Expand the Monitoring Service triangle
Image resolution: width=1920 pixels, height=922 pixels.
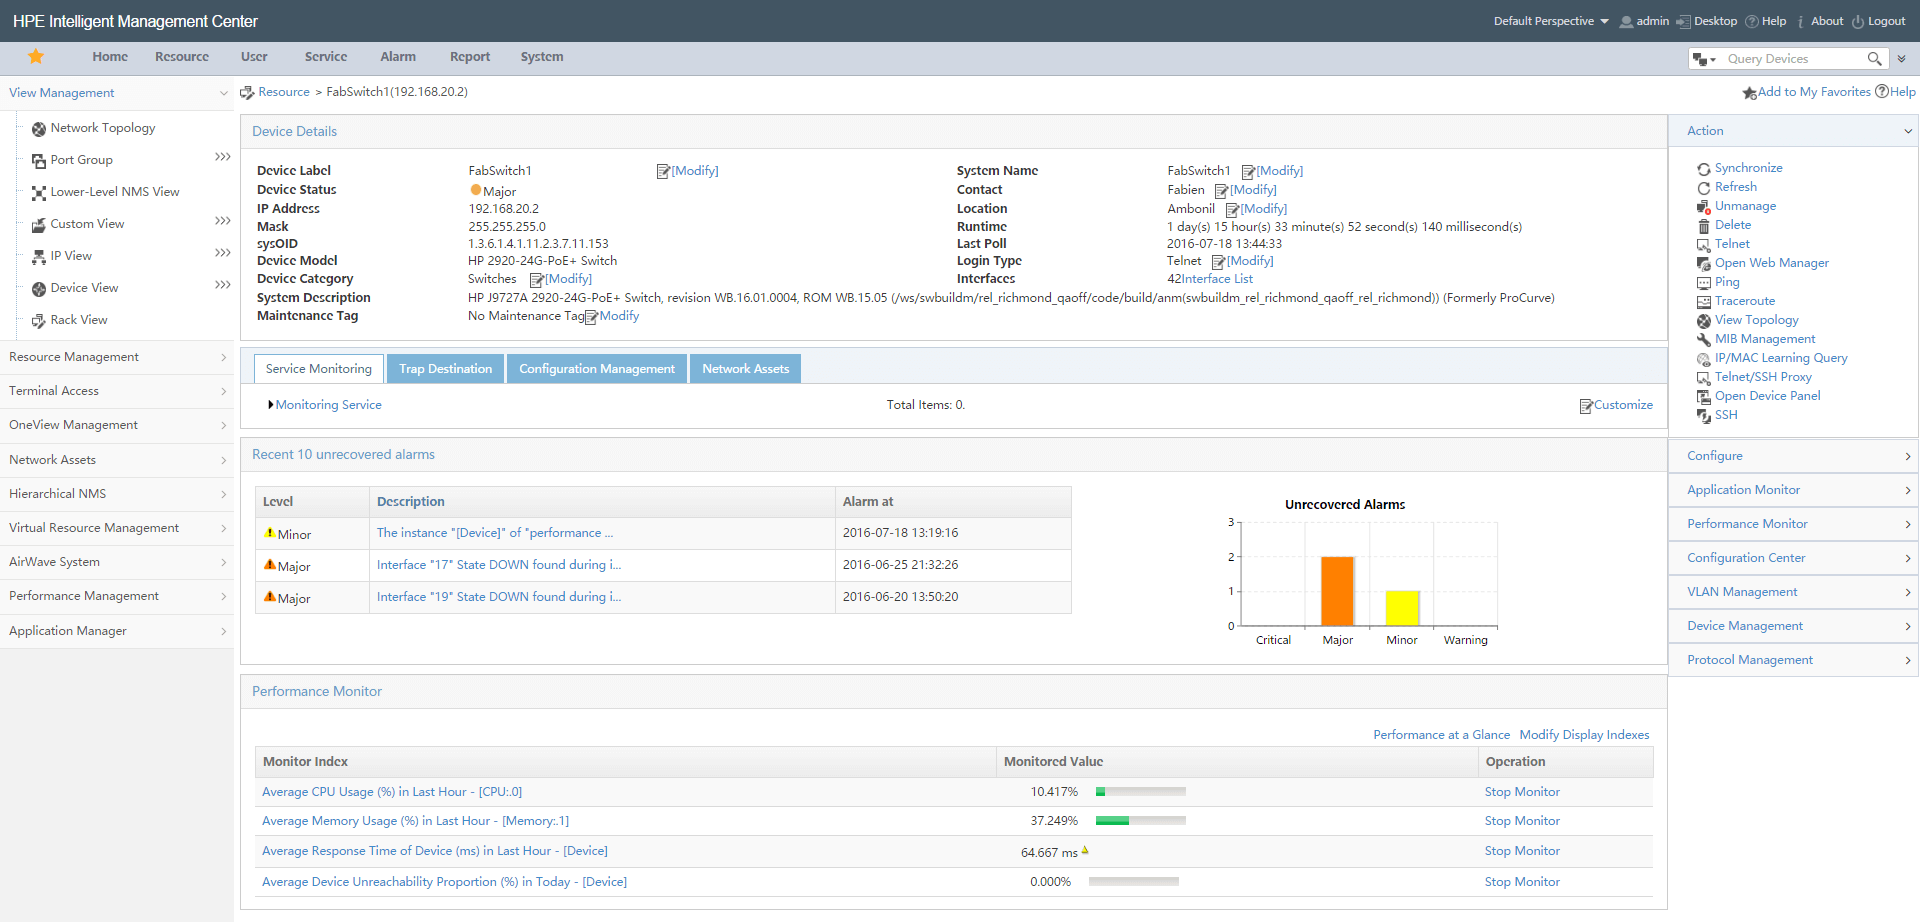[x=271, y=405]
